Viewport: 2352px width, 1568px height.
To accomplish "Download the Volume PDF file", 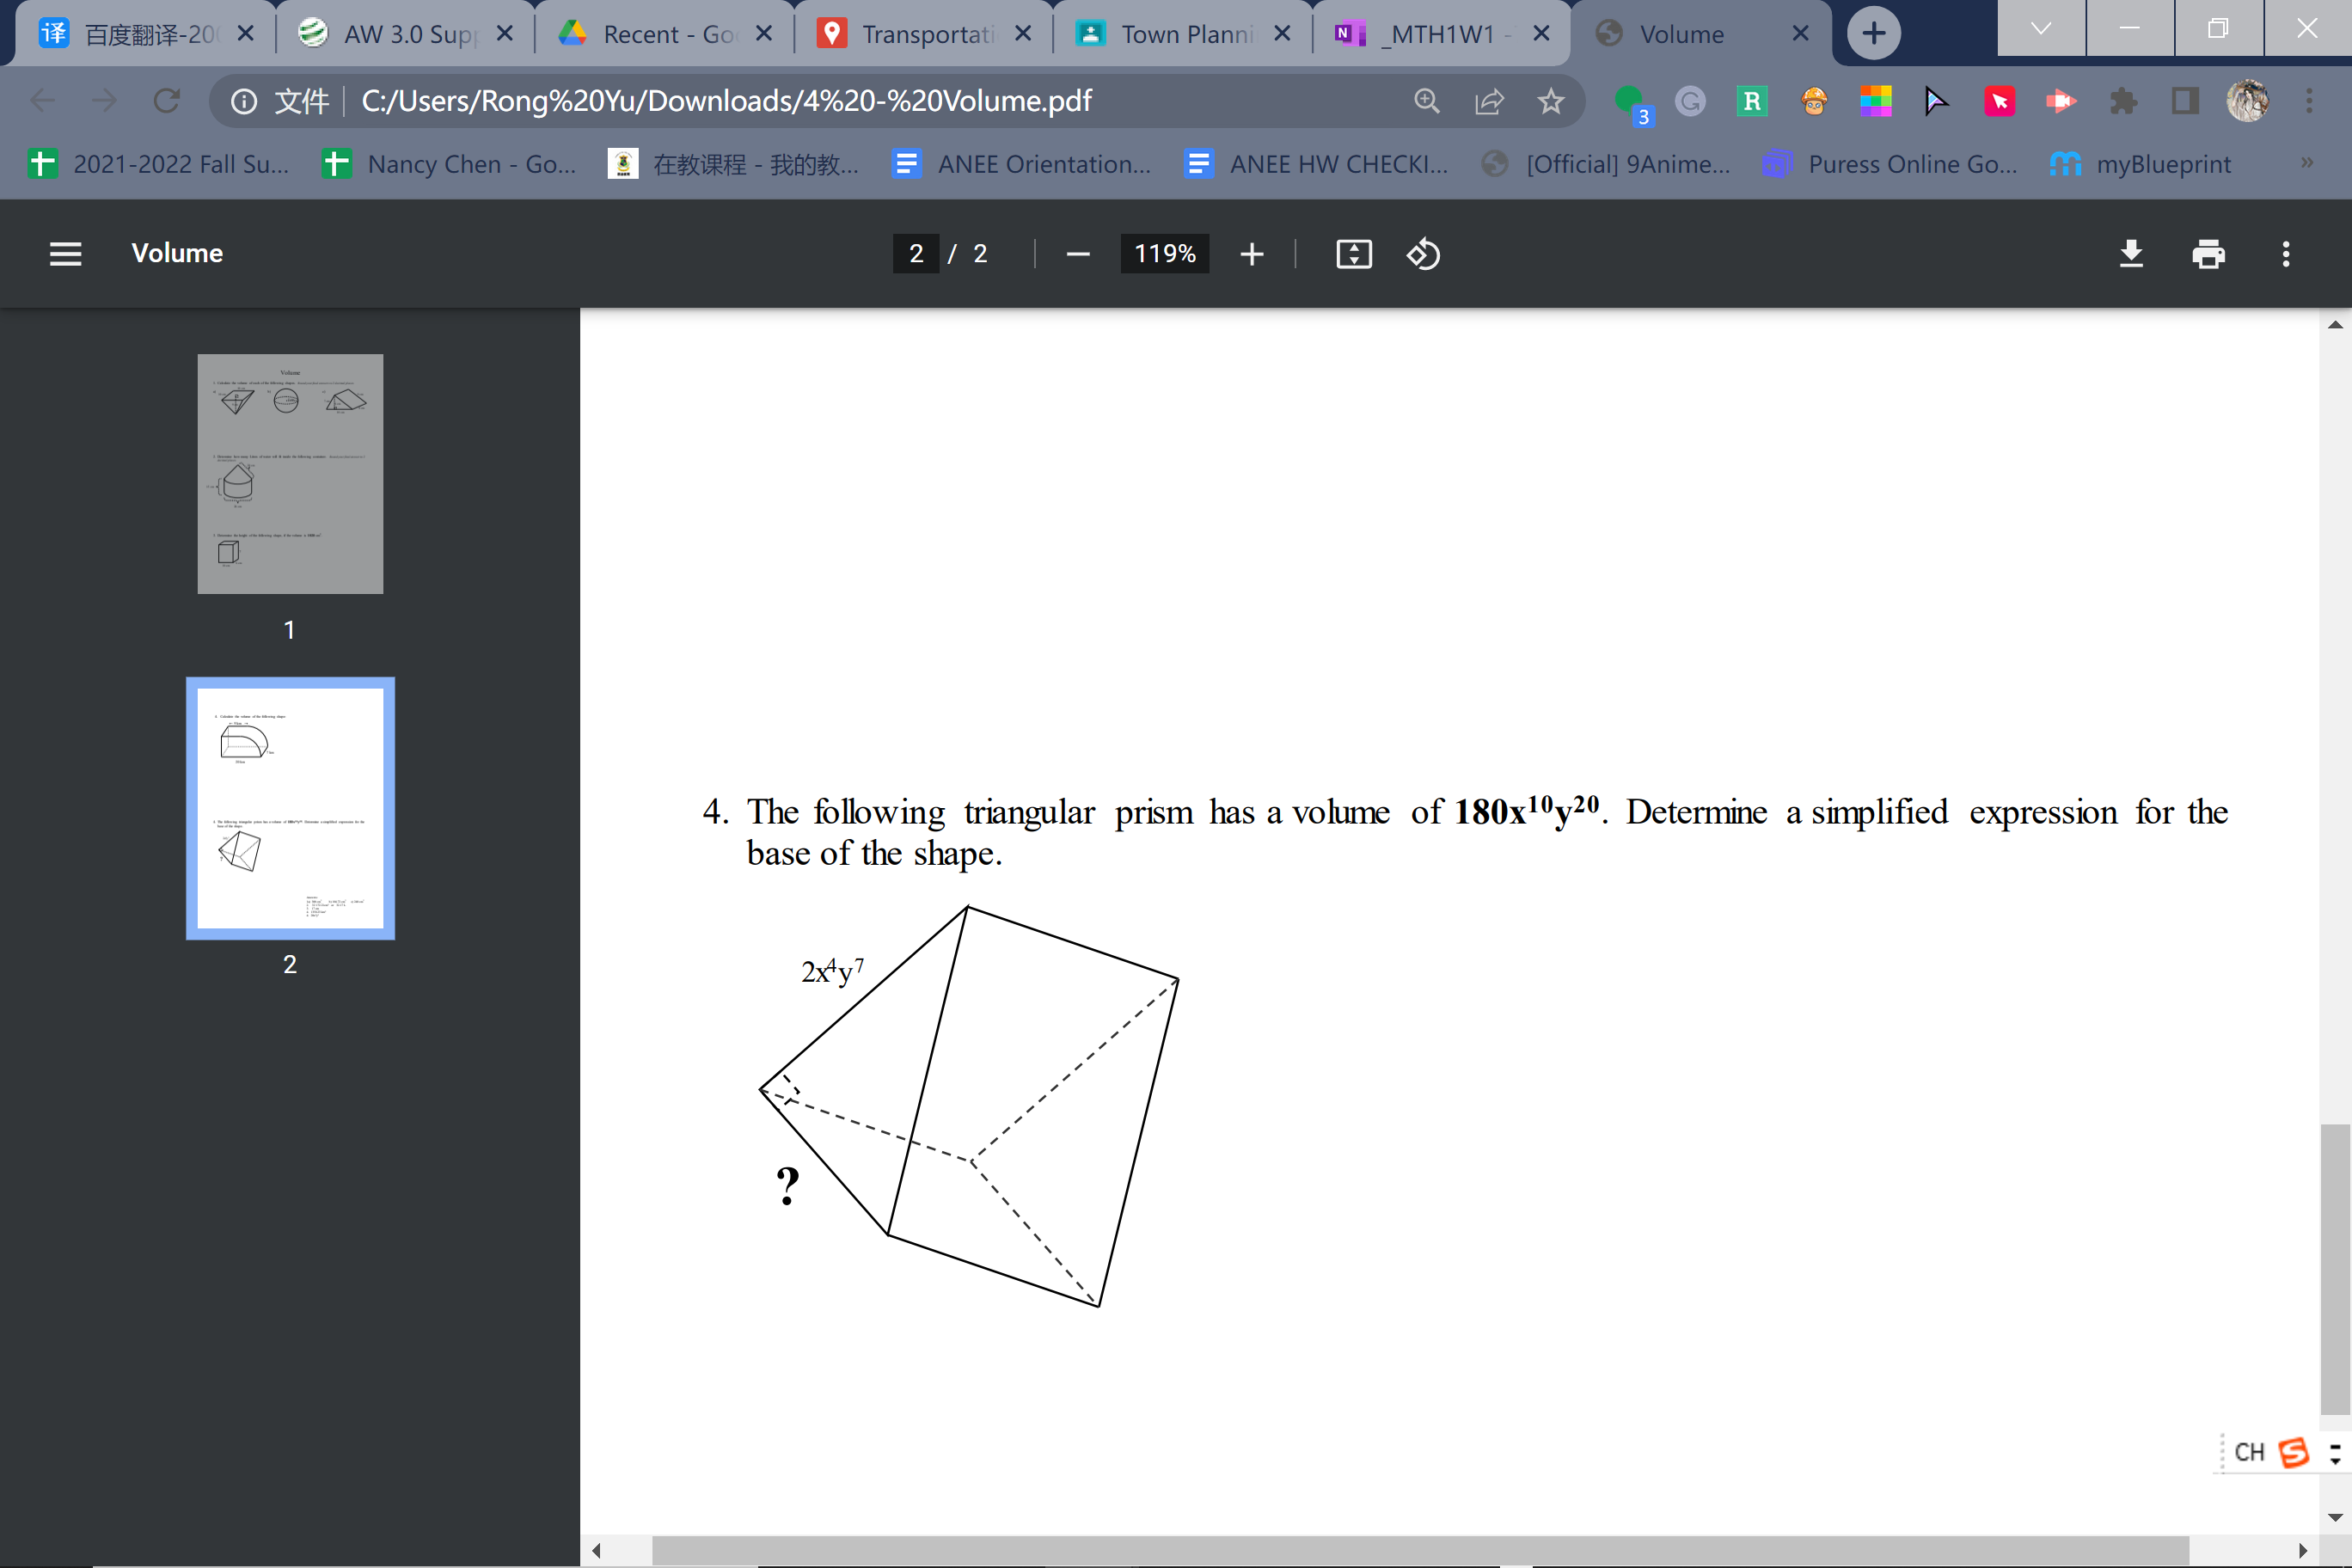I will point(2130,254).
